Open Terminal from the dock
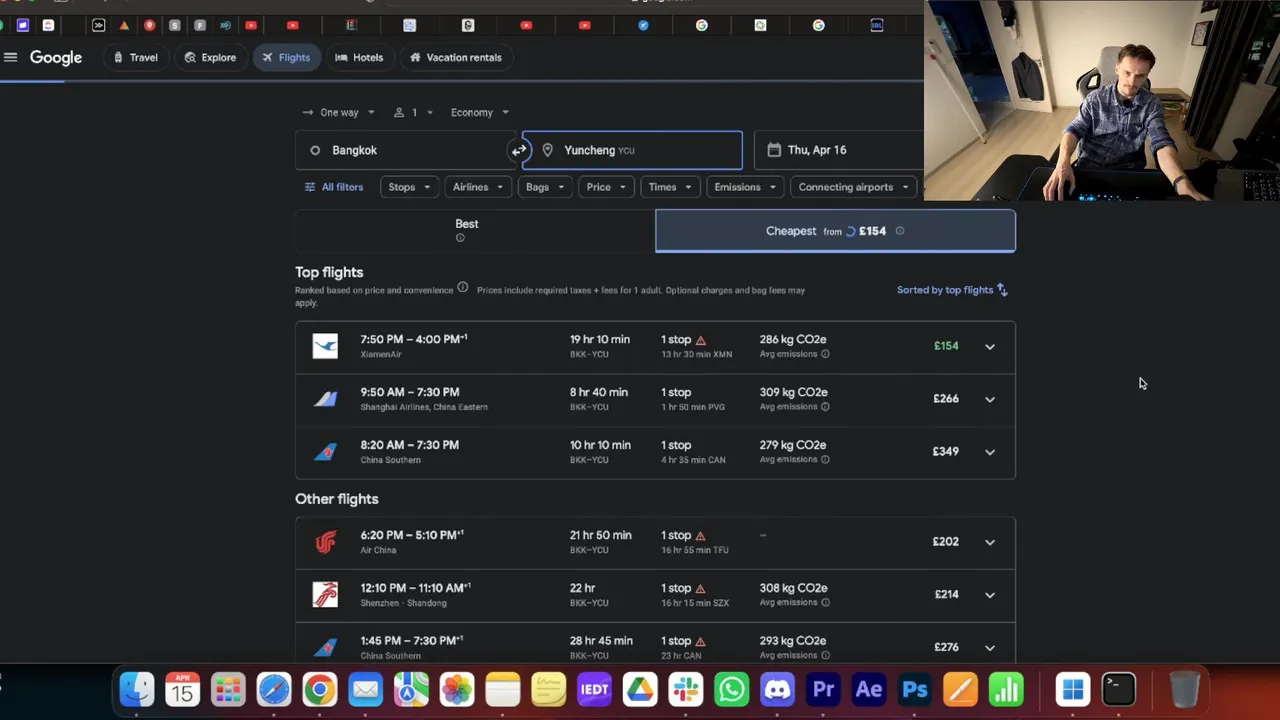Image resolution: width=1280 pixels, height=720 pixels. [x=1119, y=689]
